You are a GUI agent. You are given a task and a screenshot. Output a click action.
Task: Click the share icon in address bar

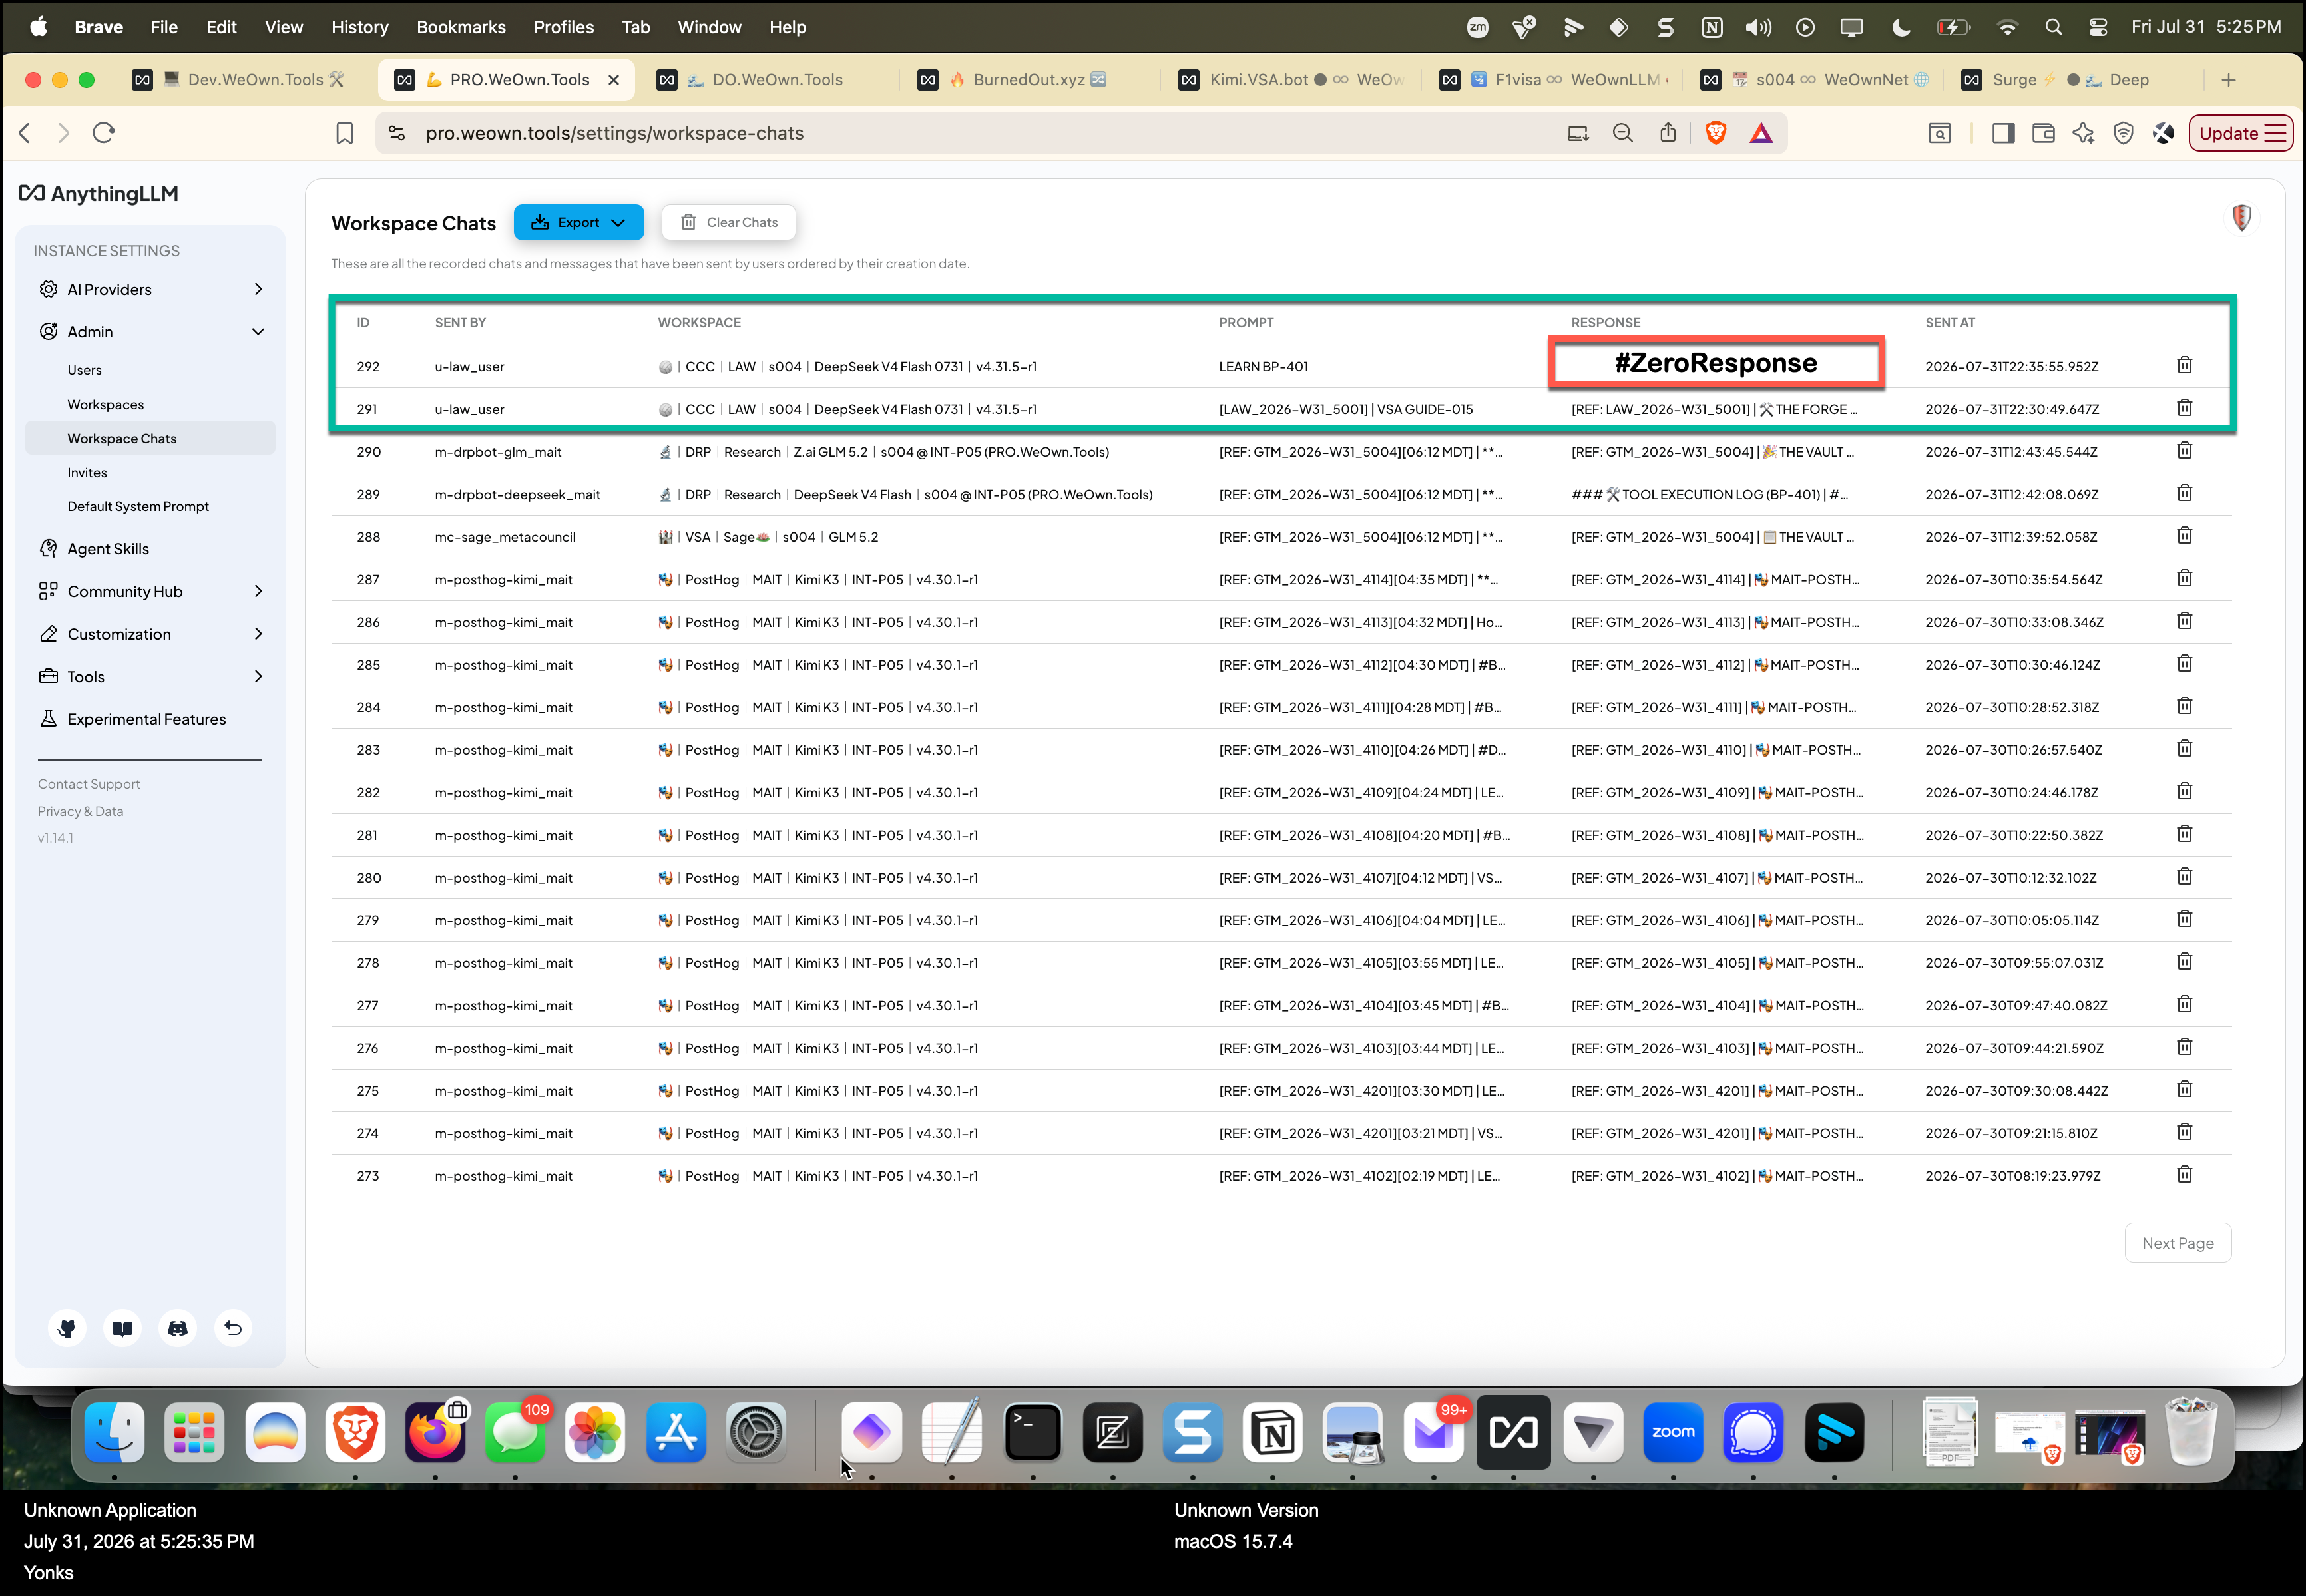pos(1668,133)
